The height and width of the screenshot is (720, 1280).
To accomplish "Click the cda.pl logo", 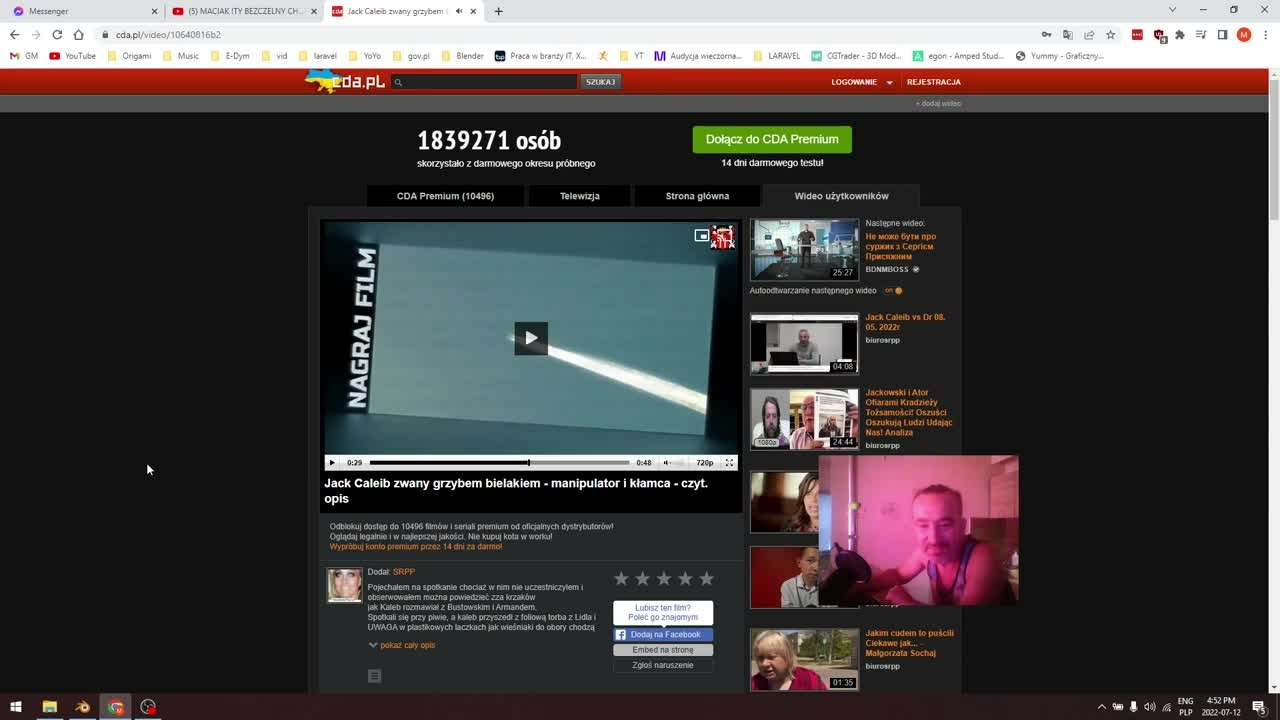I will tap(346, 82).
